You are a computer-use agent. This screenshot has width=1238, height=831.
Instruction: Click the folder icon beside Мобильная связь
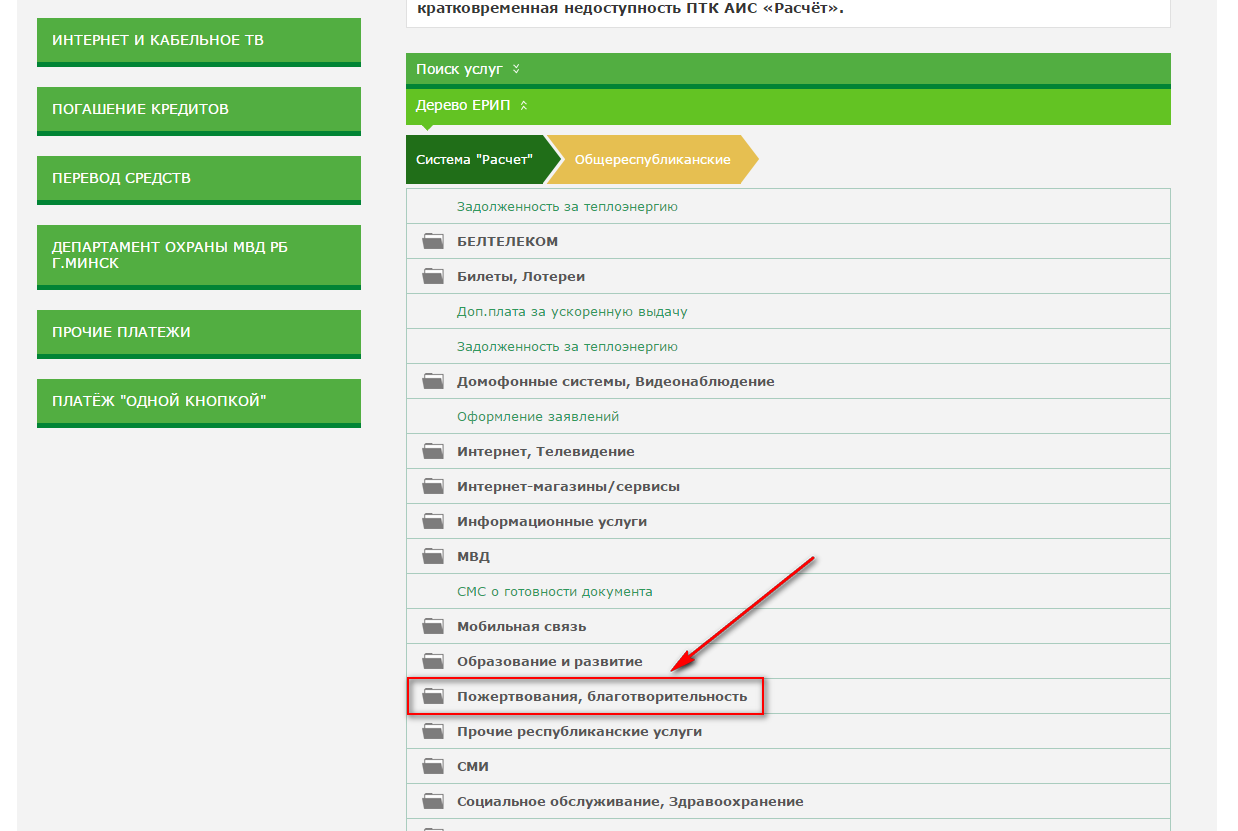coord(432,626)
